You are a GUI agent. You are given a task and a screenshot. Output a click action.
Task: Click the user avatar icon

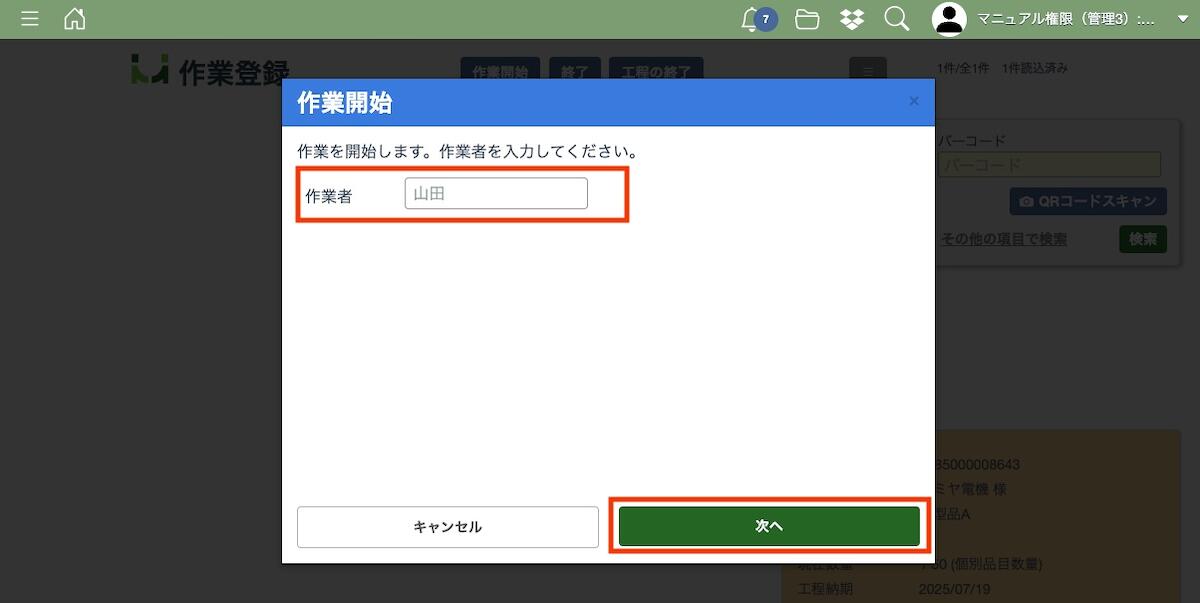point(949,19)
